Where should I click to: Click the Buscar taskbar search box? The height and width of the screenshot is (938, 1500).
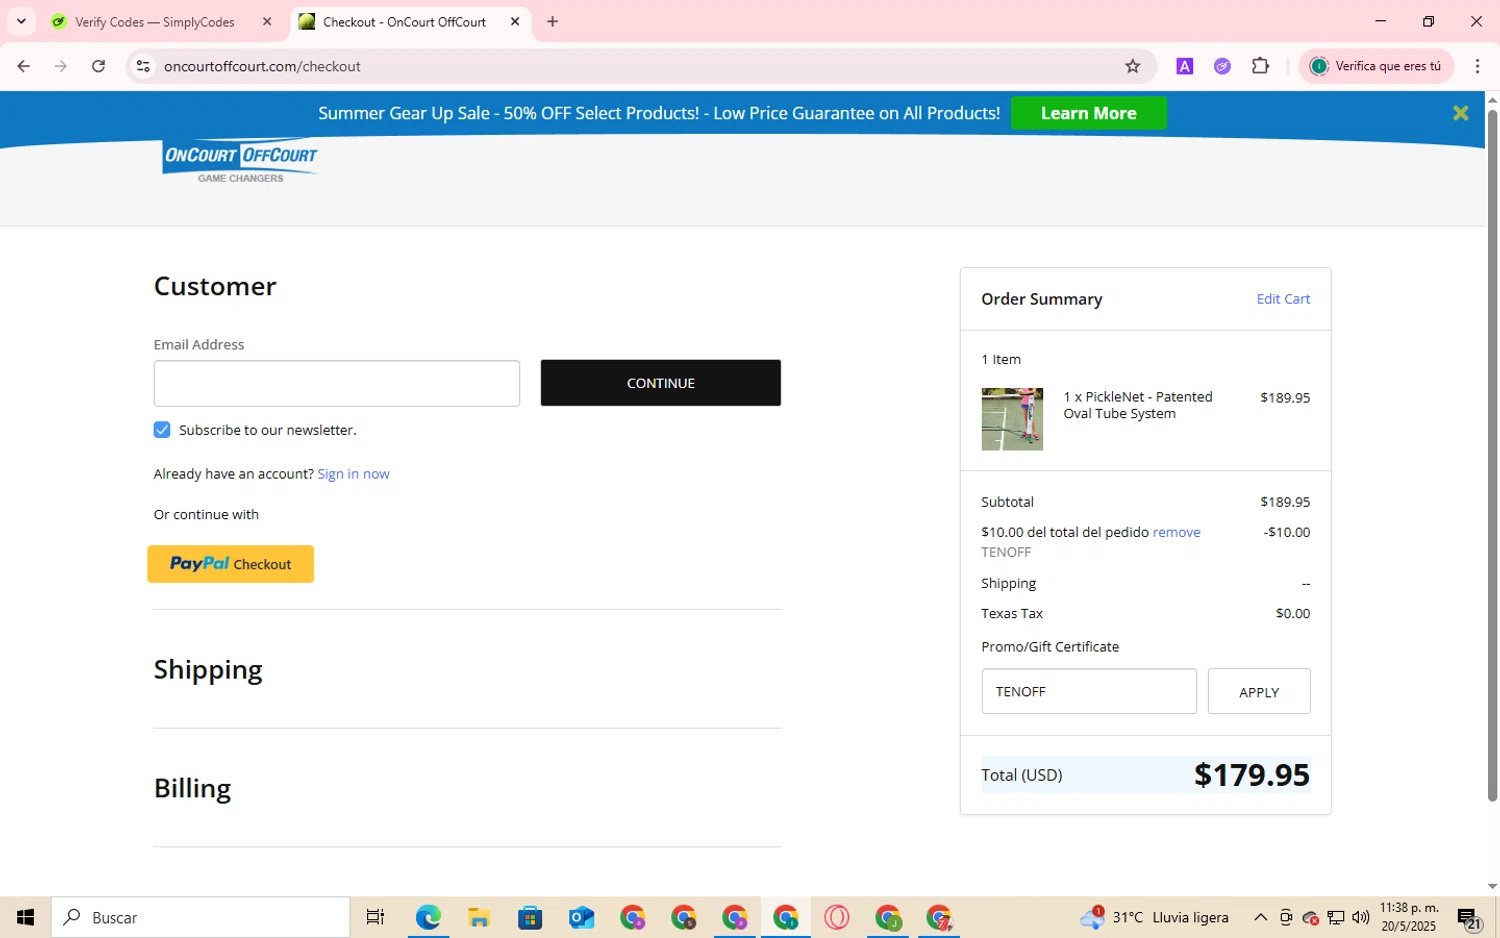(x=200, y=917)
